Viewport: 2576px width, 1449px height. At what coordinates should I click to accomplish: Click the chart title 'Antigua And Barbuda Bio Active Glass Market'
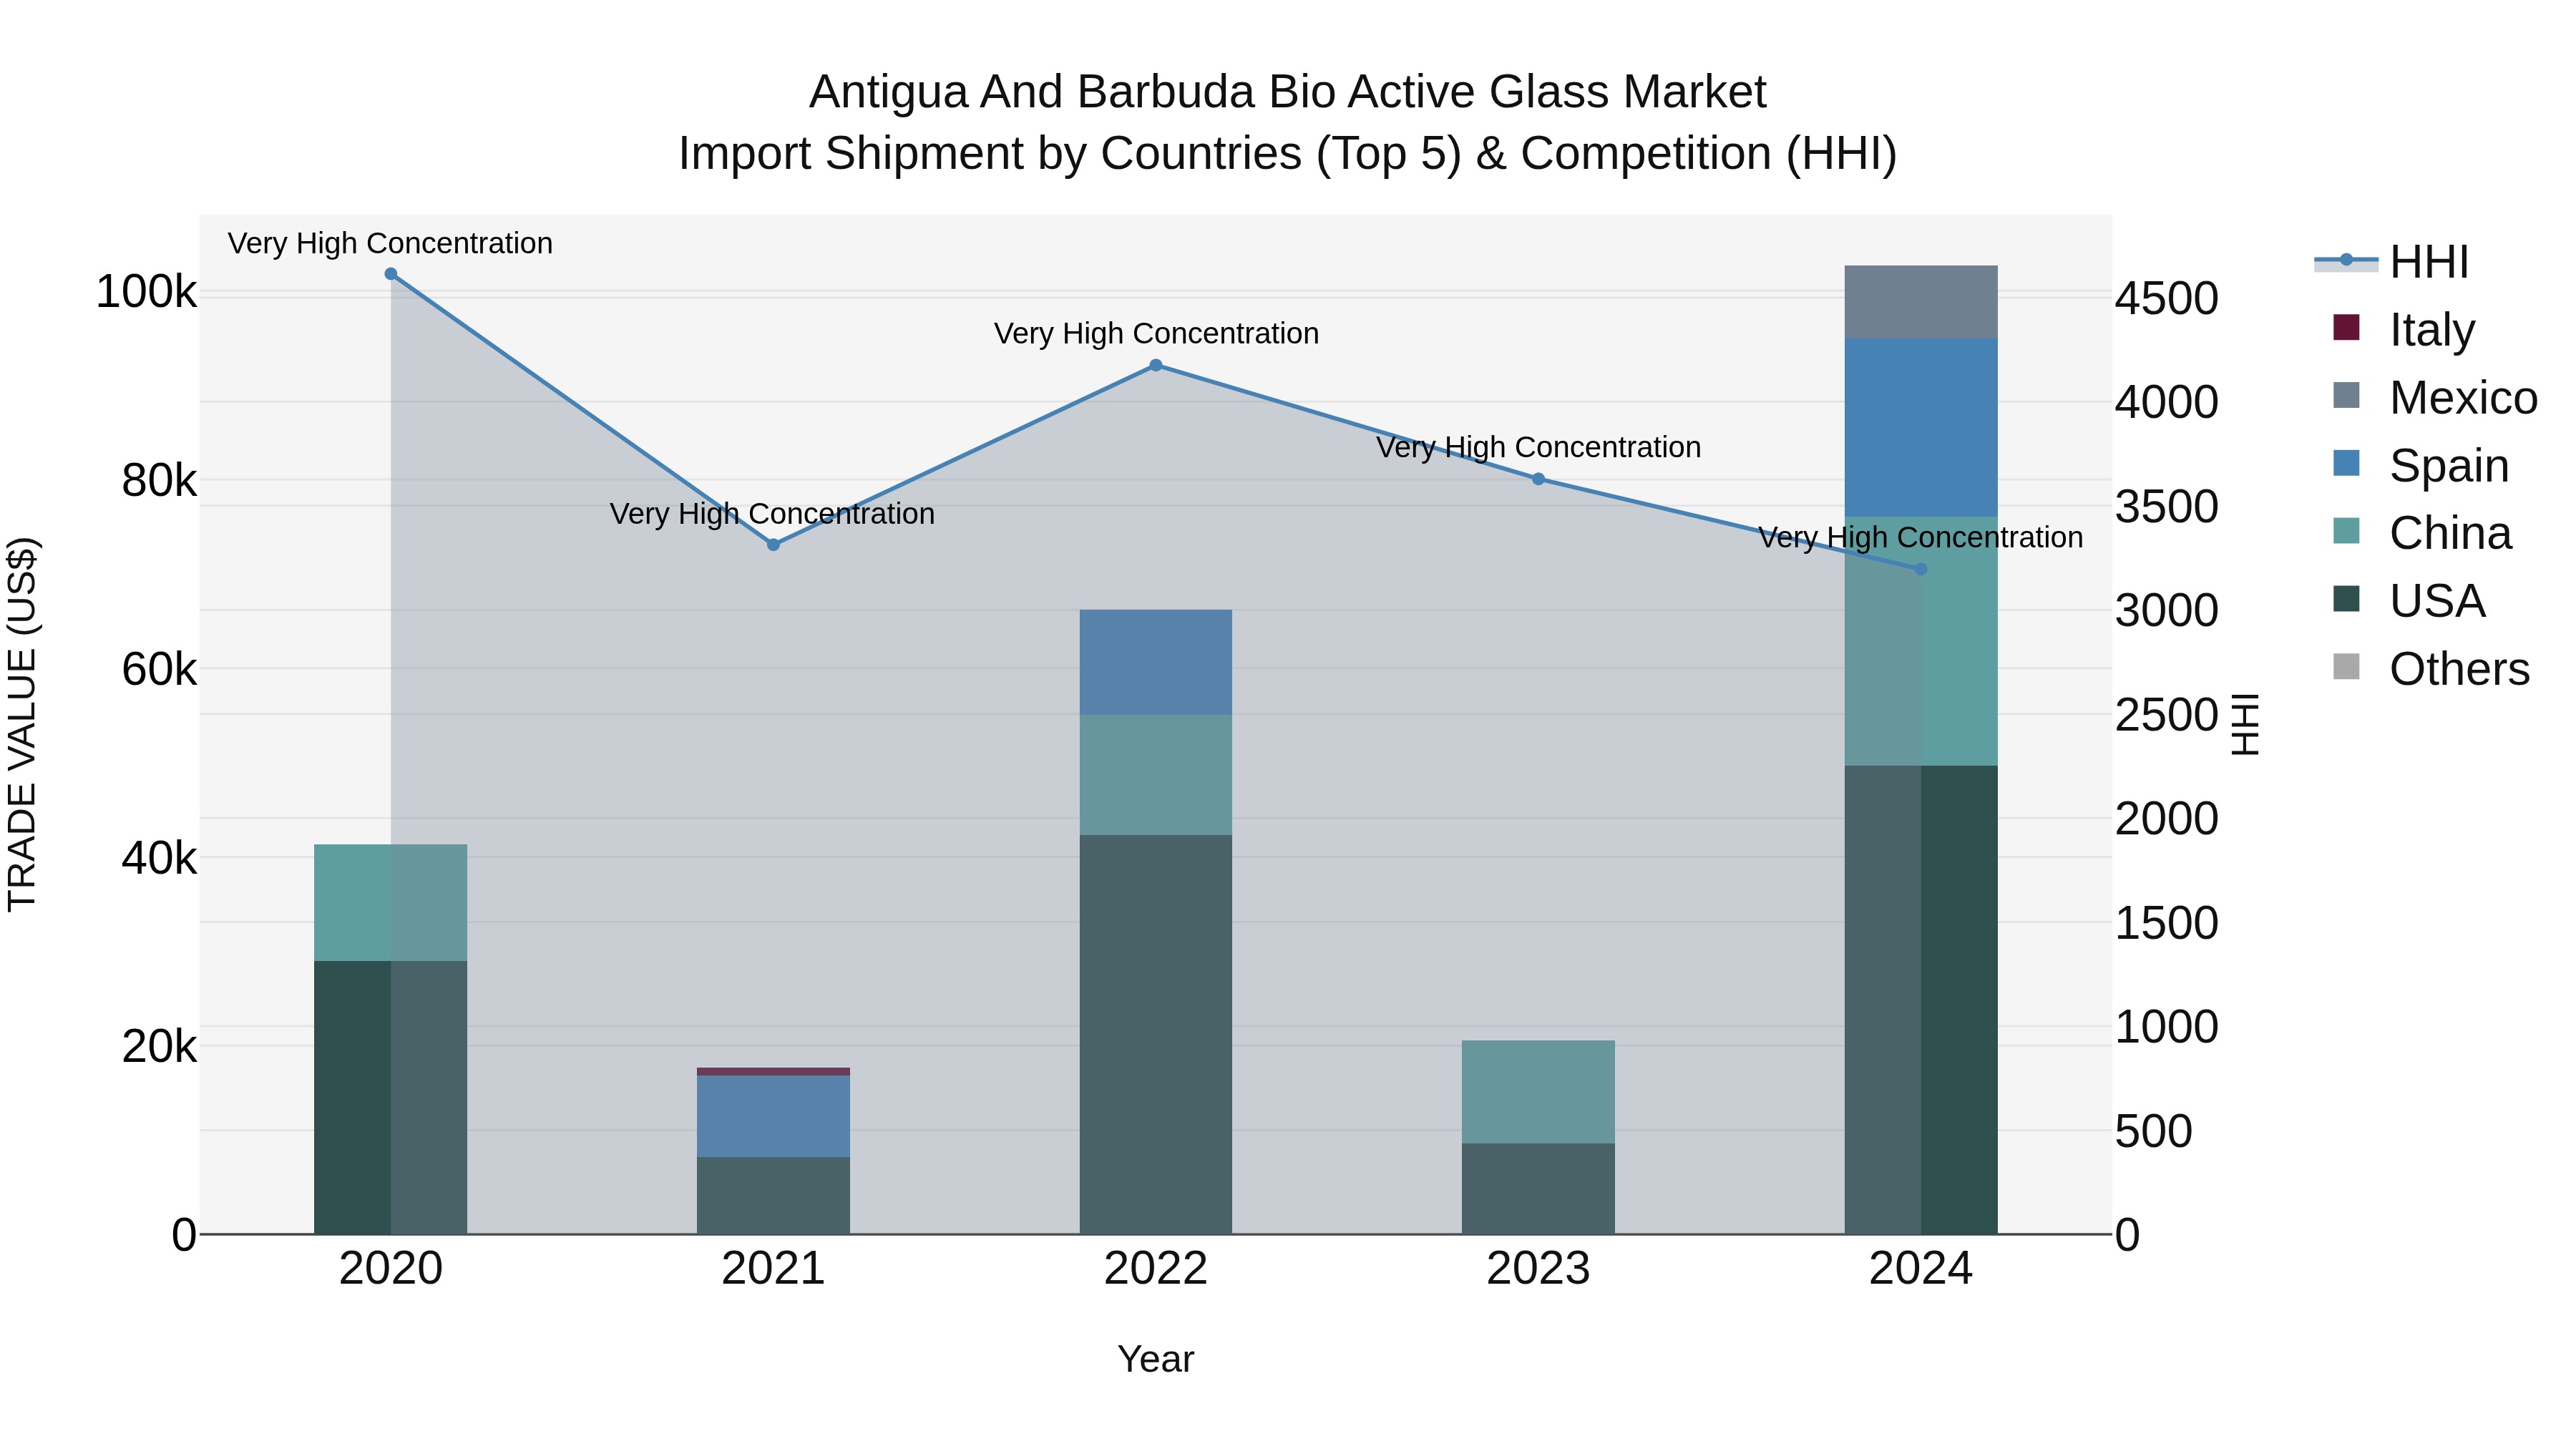(x=1288, y=92)
